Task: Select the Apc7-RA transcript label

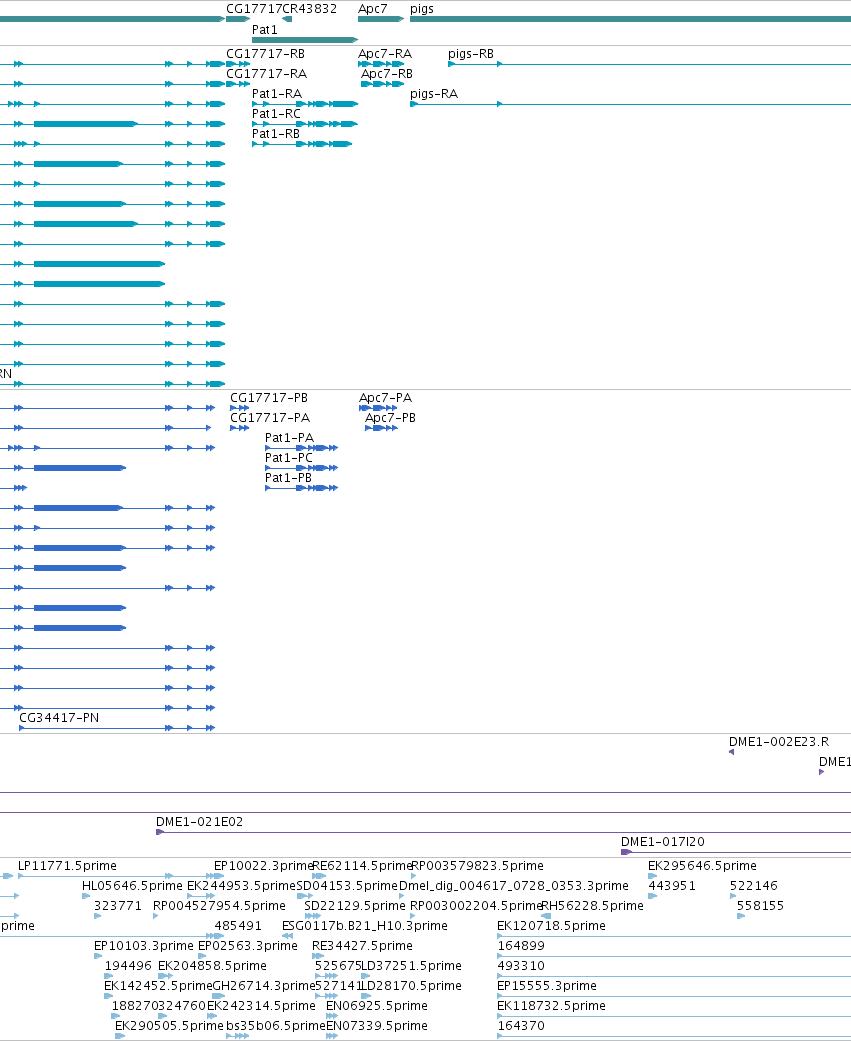Action: point(385,54)
